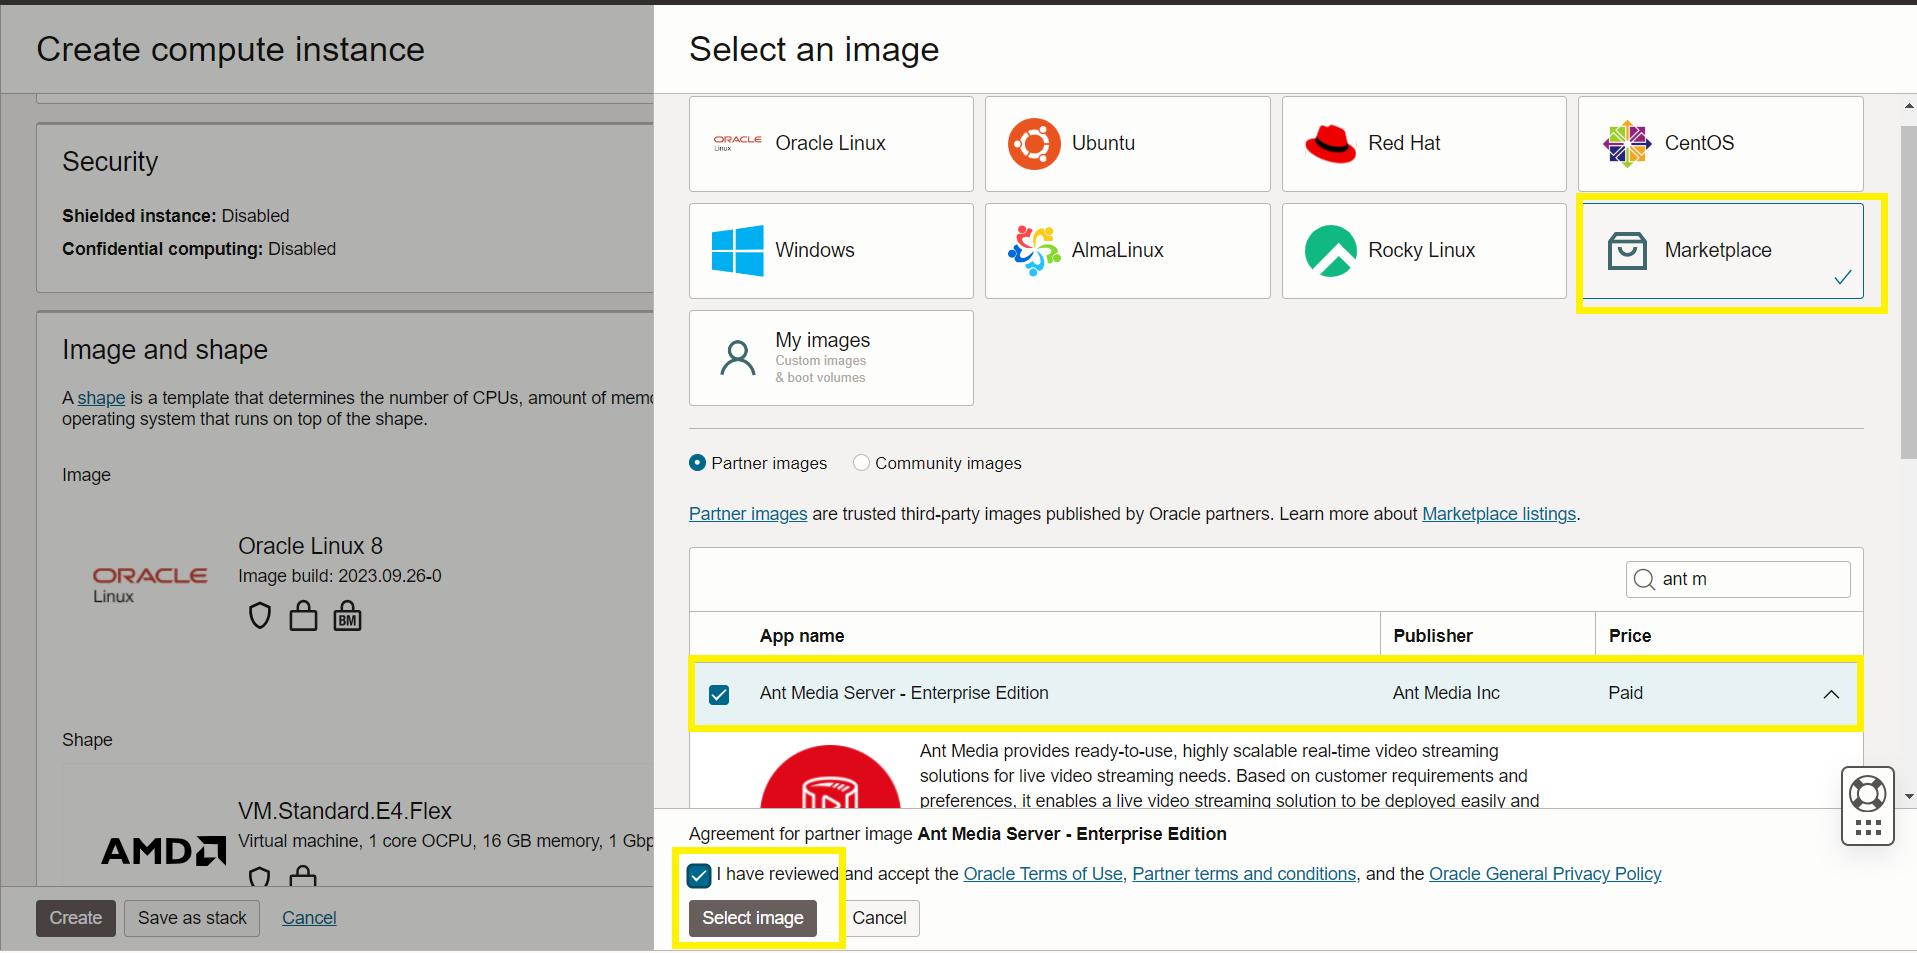Pick the Rocky Linux image tile
This screenshot has height=953, width=1917.
point(1424,251)
